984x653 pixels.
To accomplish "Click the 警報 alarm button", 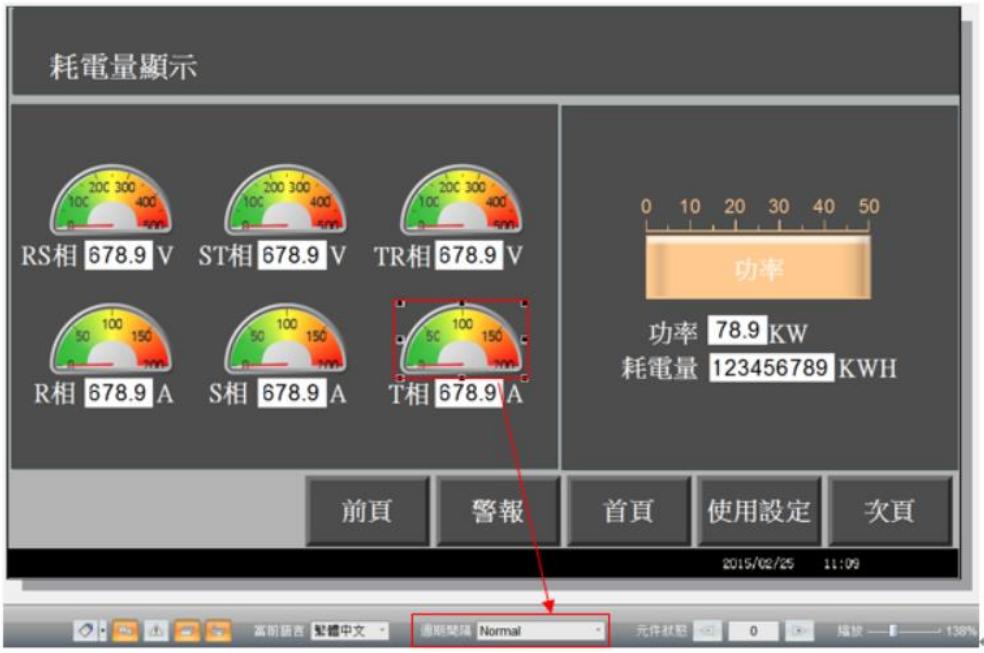I will pos(498,511).
